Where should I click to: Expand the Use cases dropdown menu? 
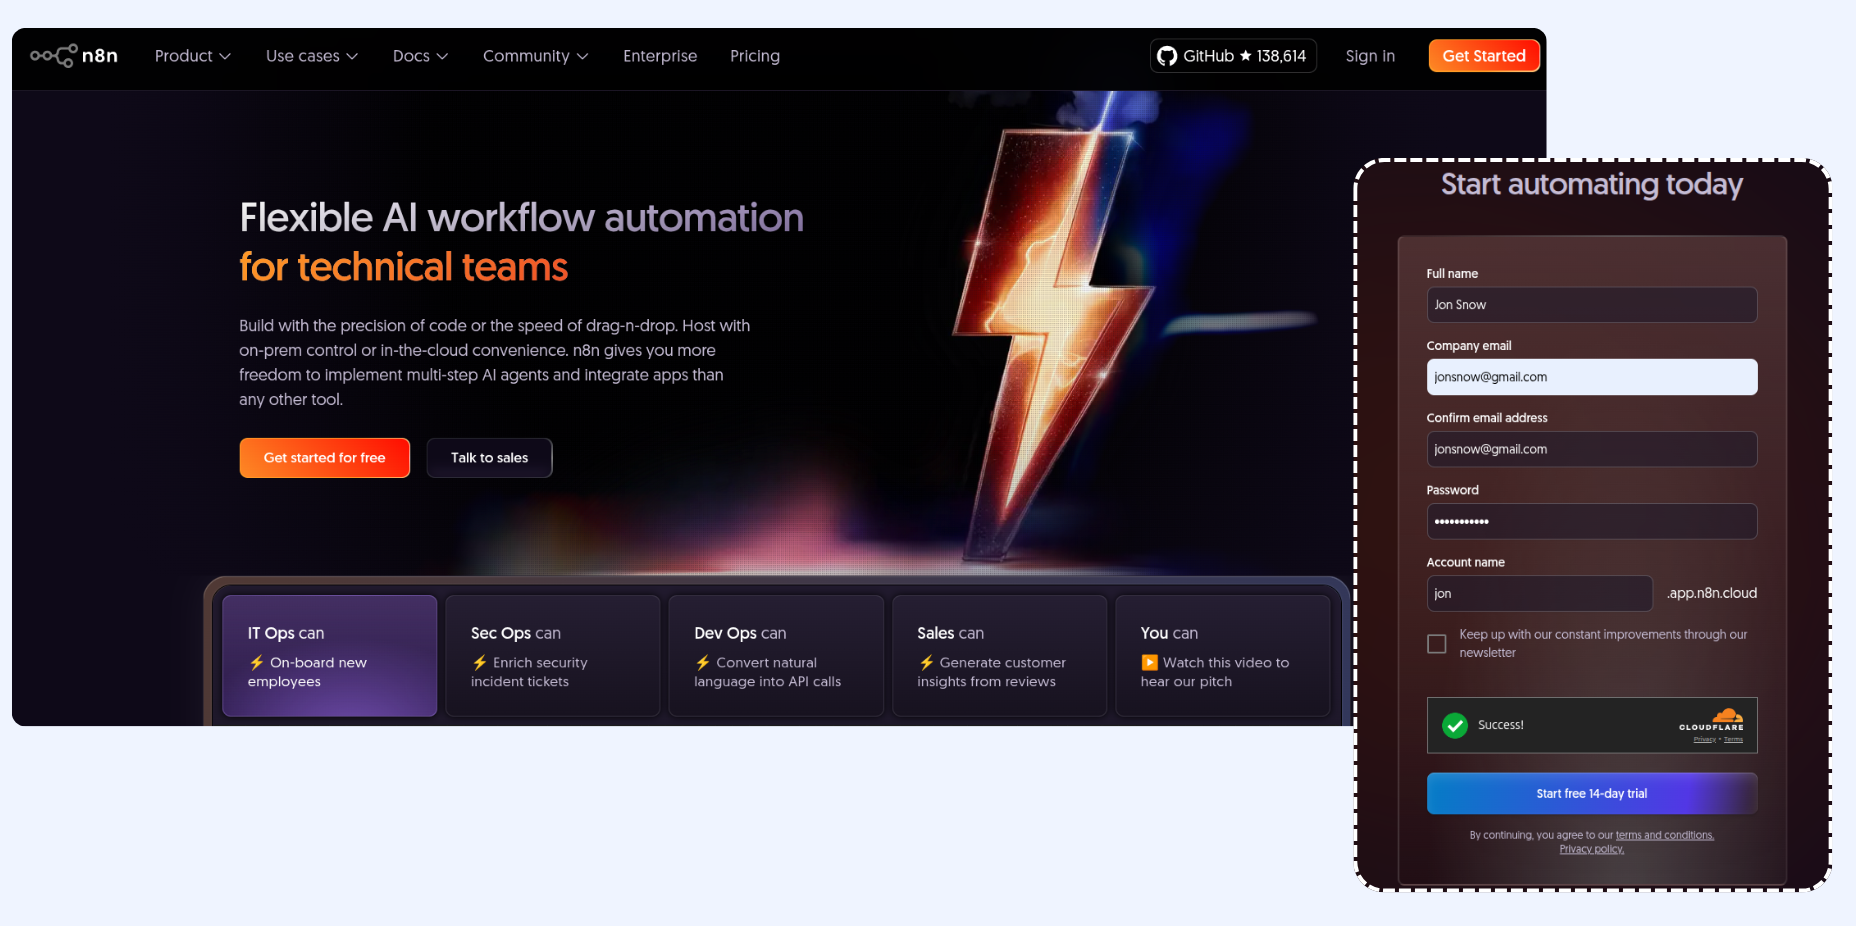point(312,56)
